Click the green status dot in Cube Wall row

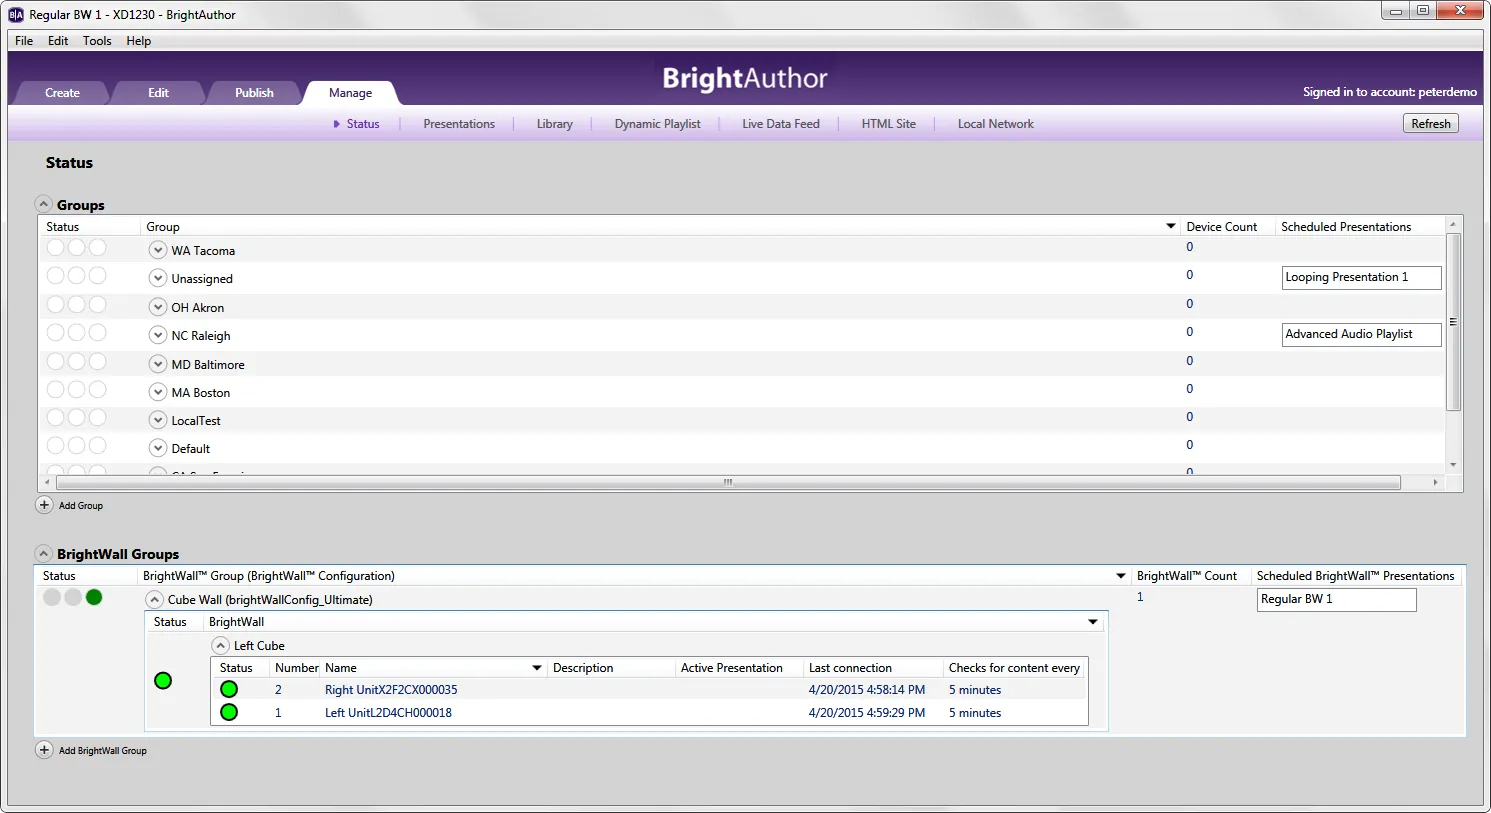[94, 597]
